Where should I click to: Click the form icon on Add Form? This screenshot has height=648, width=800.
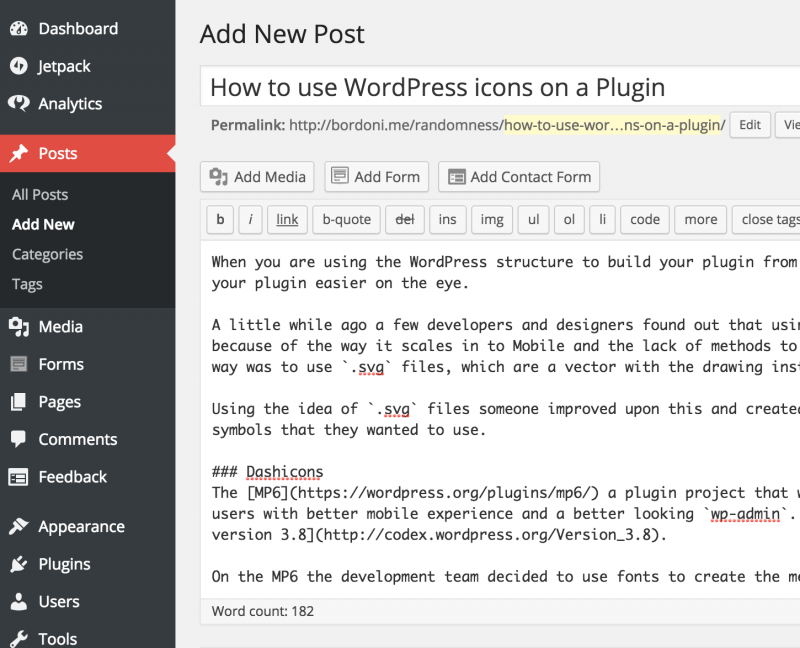[x=340, y=176]
